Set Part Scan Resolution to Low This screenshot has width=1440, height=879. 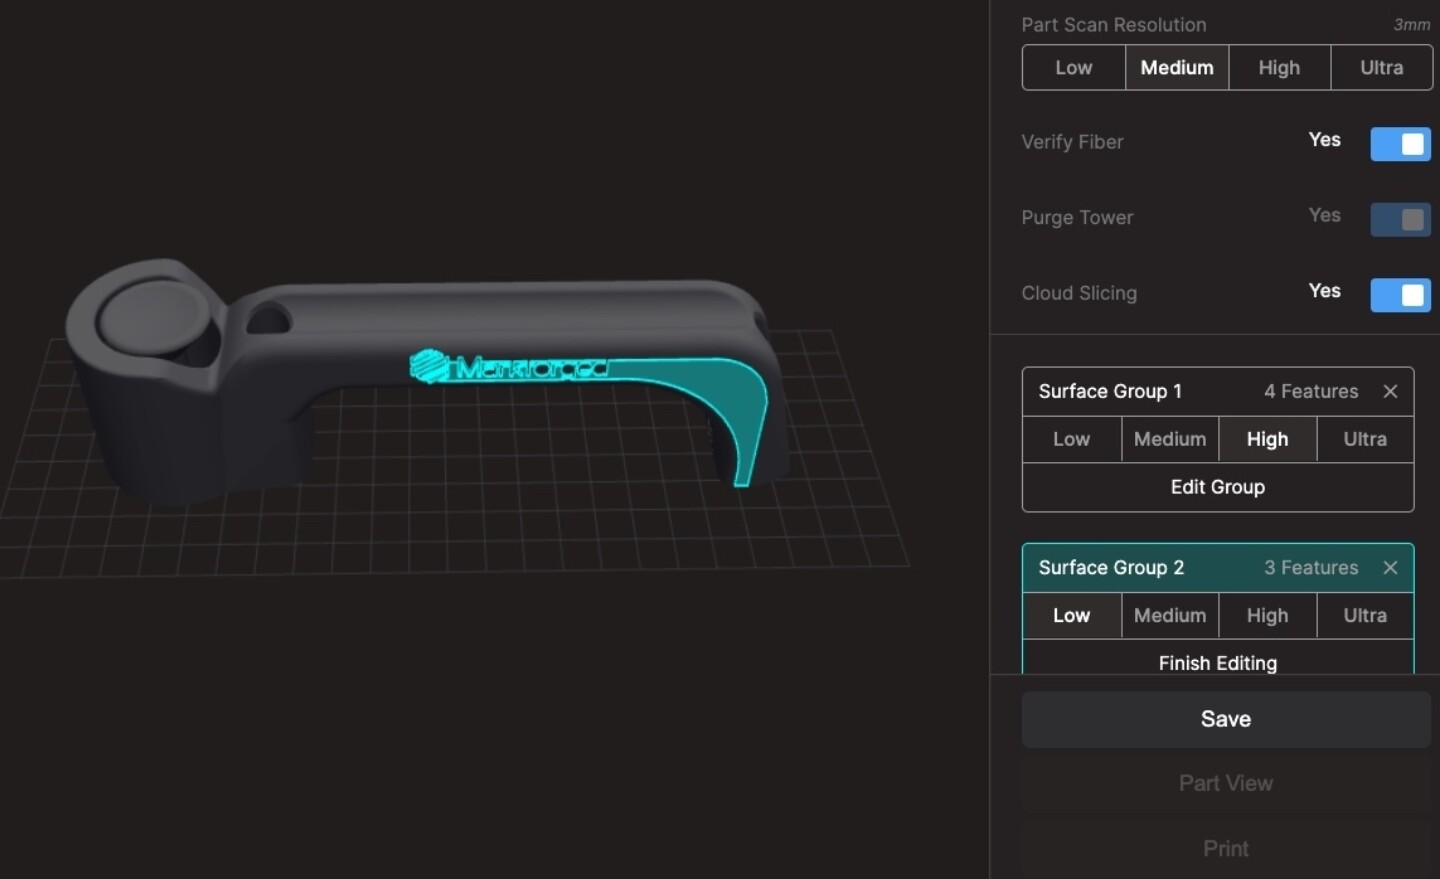[x=1073, y=68]
